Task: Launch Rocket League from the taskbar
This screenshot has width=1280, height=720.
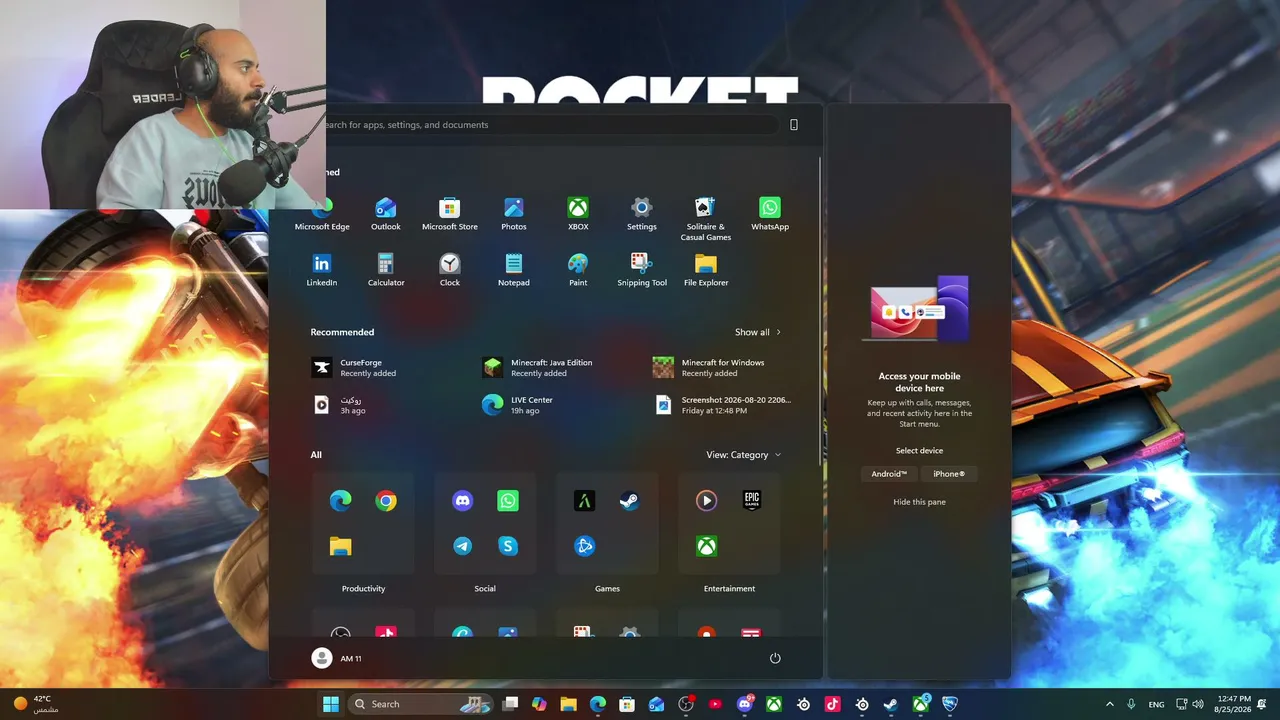Action: 950,704
